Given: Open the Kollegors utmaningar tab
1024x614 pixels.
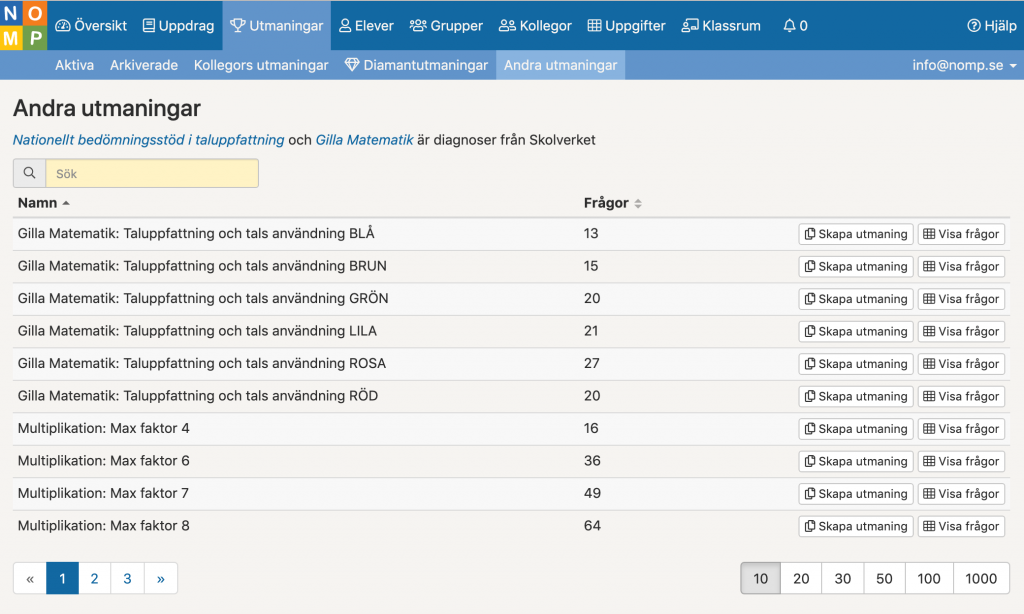Looking at the screenshot, I should pyautogui.click(x=261, y=65).
